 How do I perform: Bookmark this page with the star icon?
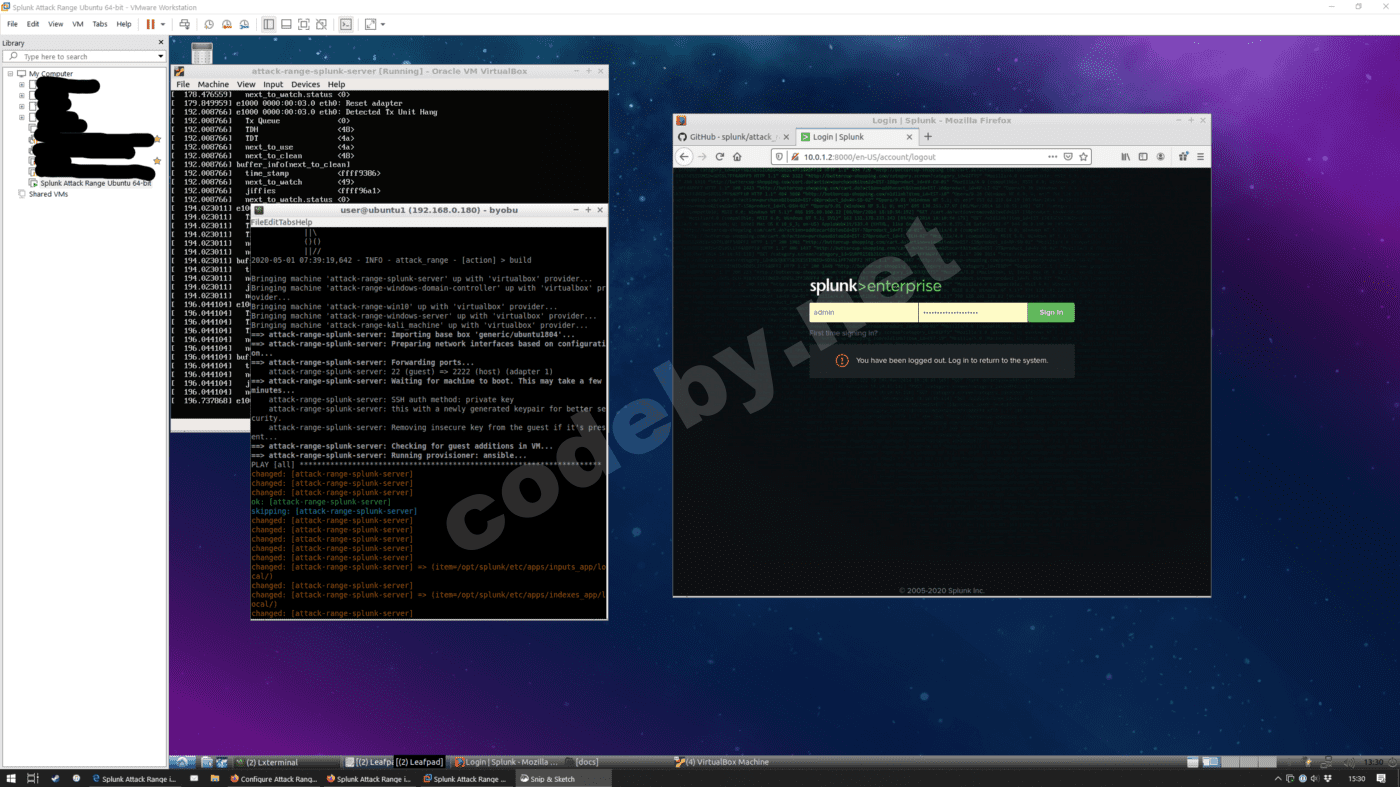click(1083, 157)
